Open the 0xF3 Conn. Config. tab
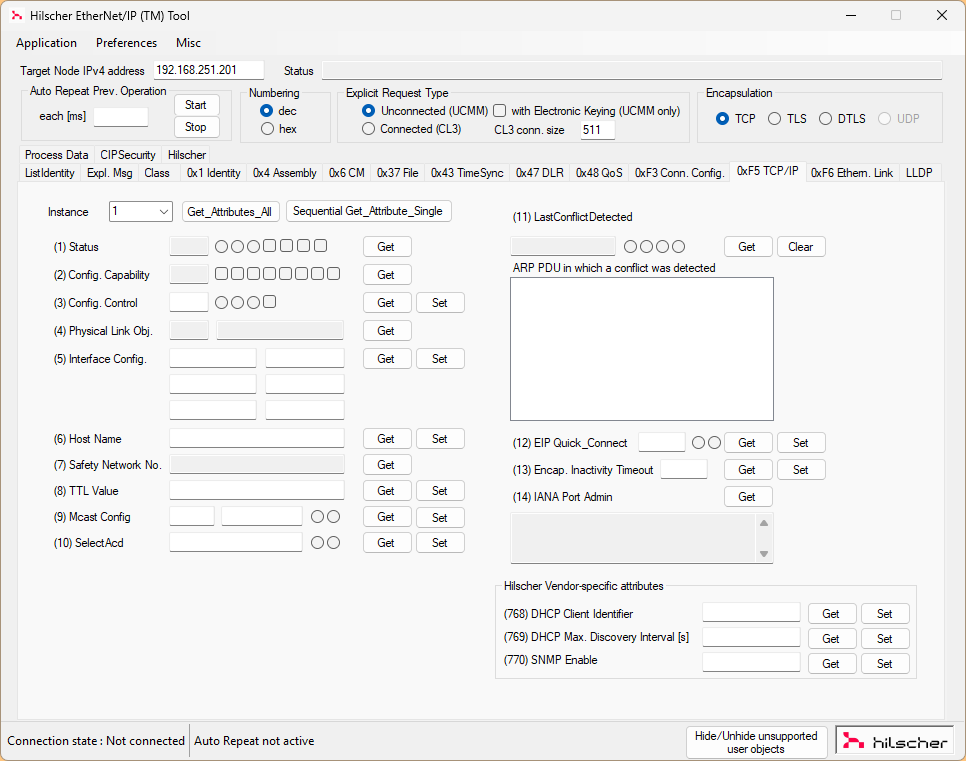The height and width of the screenshot is (761, 966). point(679,173)
